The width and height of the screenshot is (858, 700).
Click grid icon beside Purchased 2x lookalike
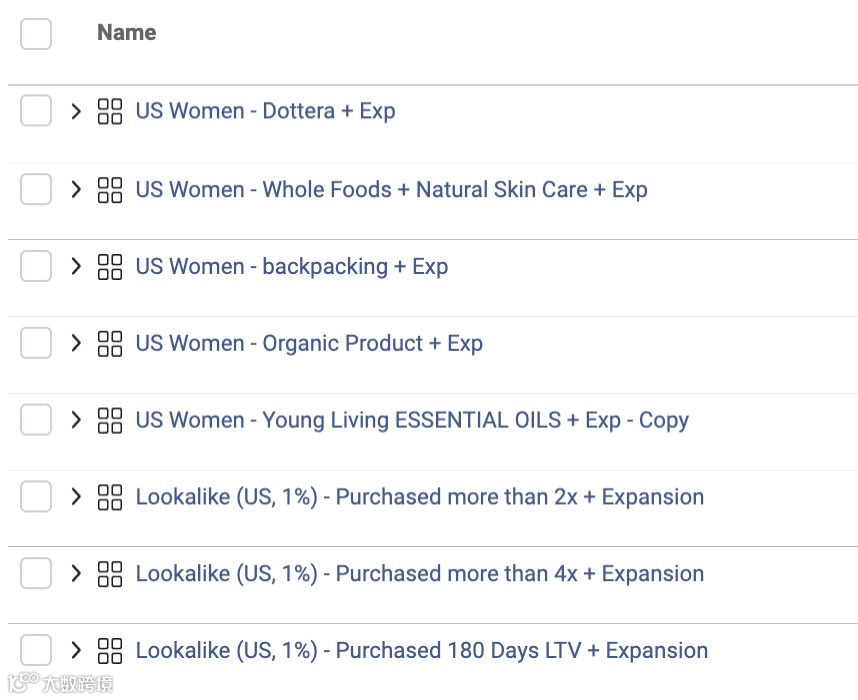coord(110,497)
